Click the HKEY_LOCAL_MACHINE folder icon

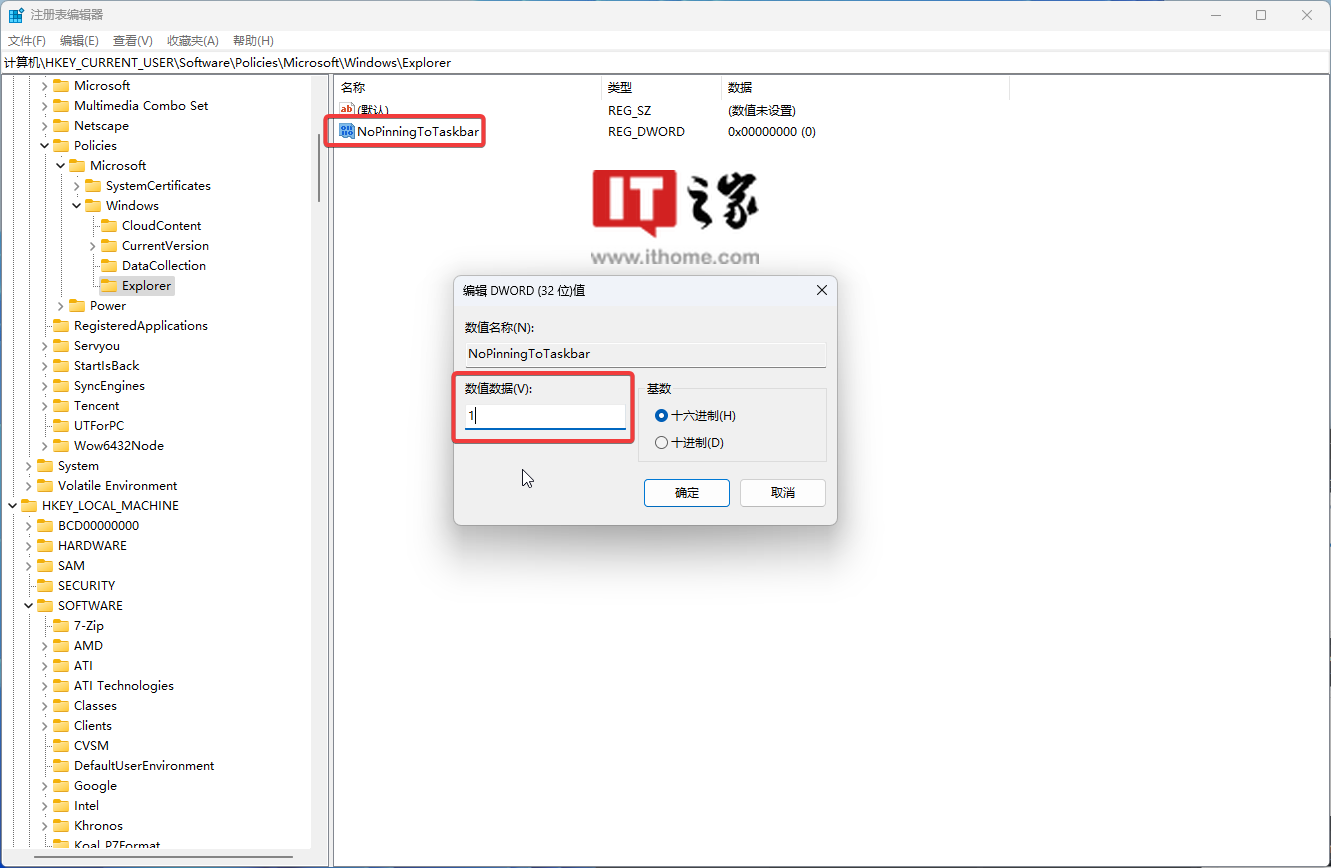tap(29, 506)
